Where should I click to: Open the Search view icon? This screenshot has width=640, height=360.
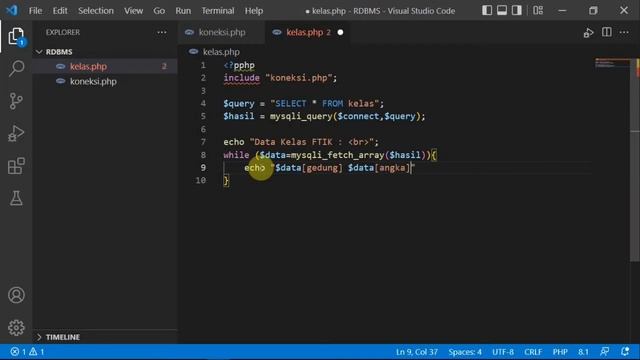point(16,68)
